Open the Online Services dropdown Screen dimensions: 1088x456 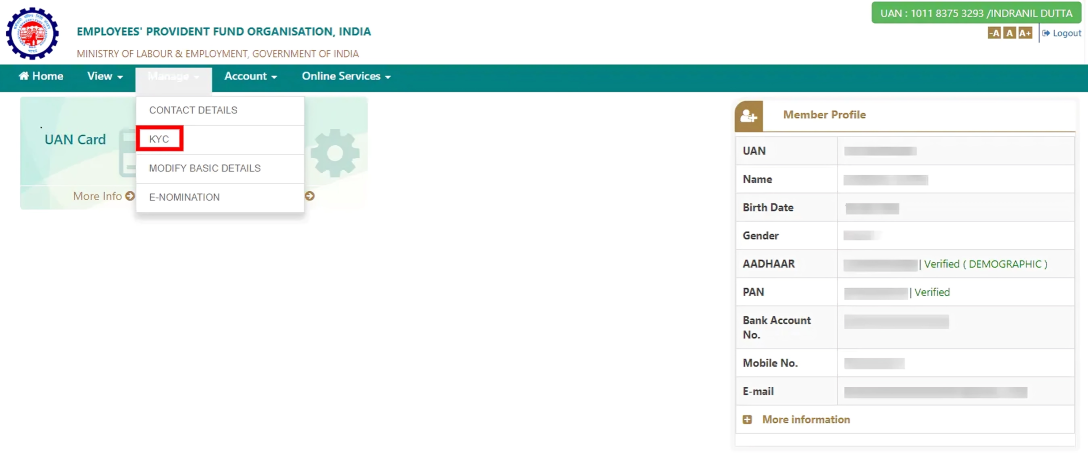(x=346, y=76)
